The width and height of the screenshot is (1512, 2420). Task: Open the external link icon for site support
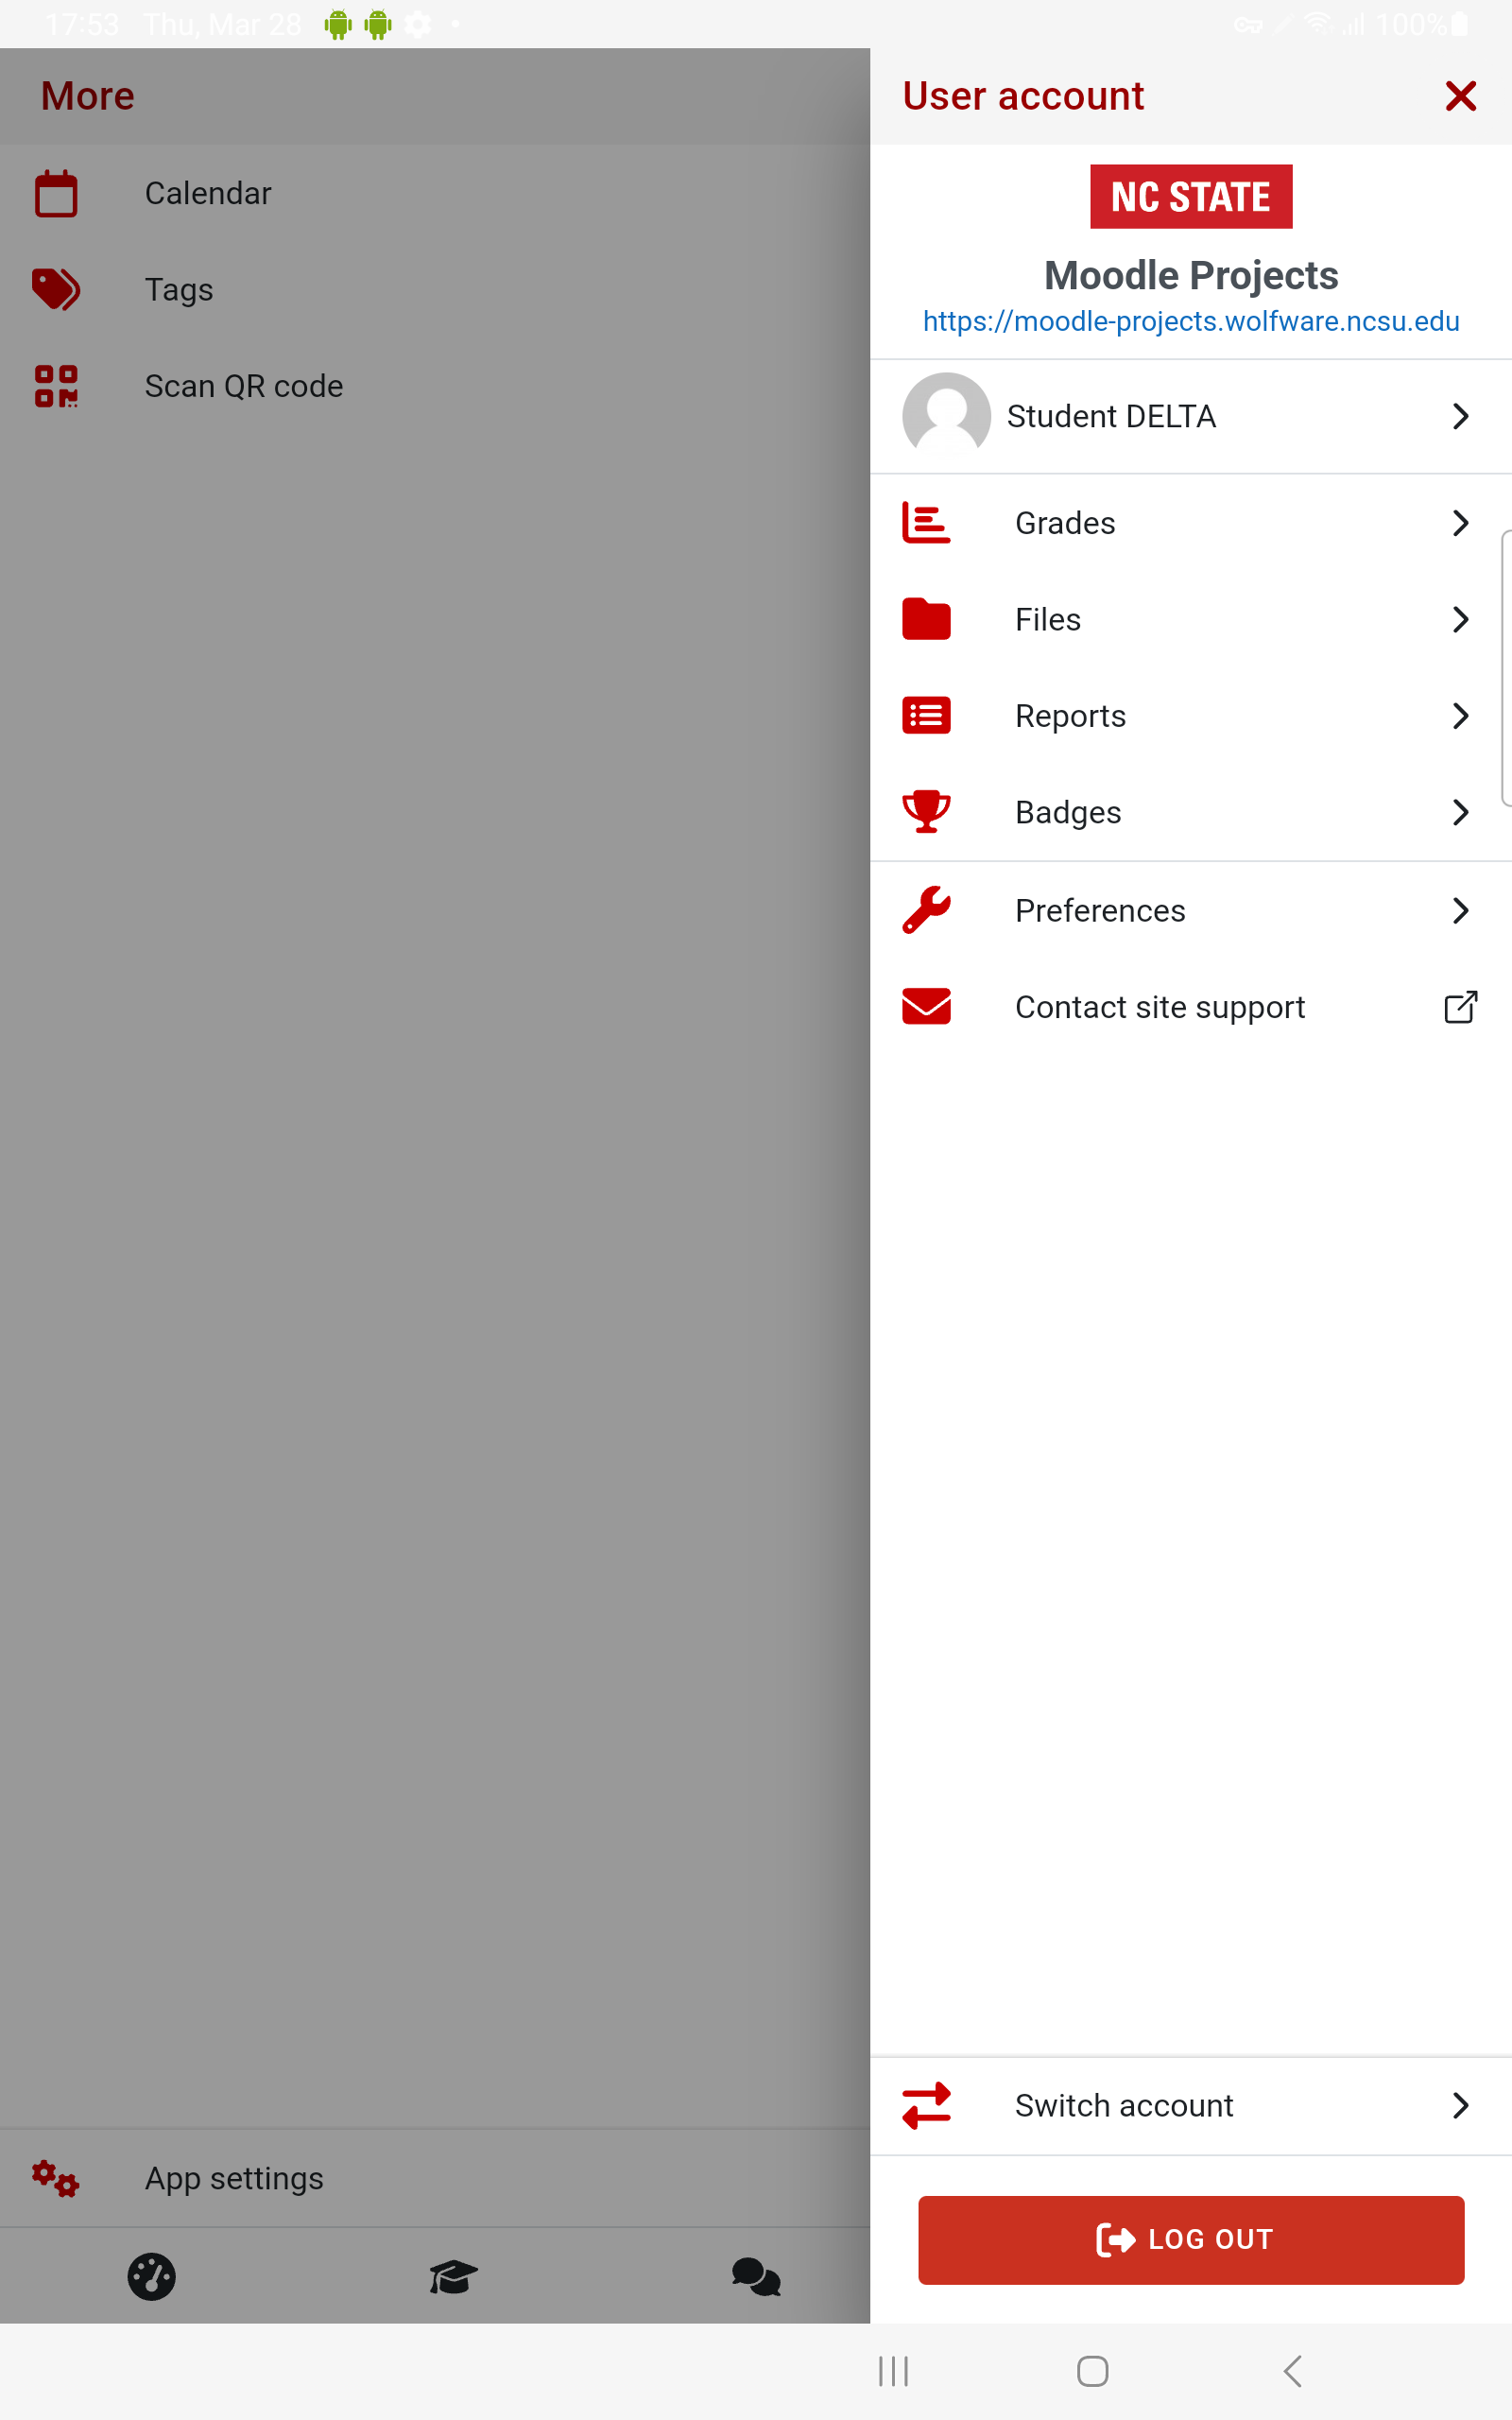1460,1006
